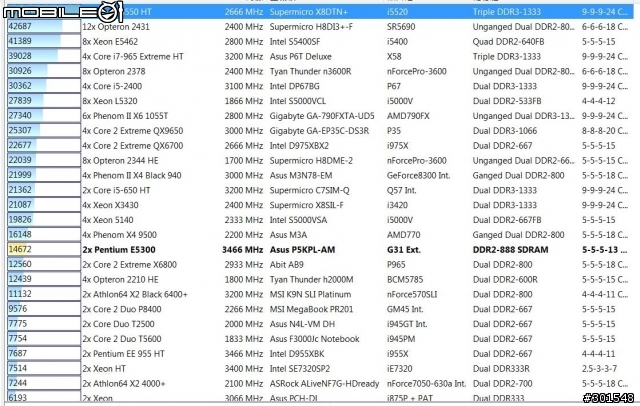
Task: Click the G31 Ext. chipset cell
Action: 403,250
